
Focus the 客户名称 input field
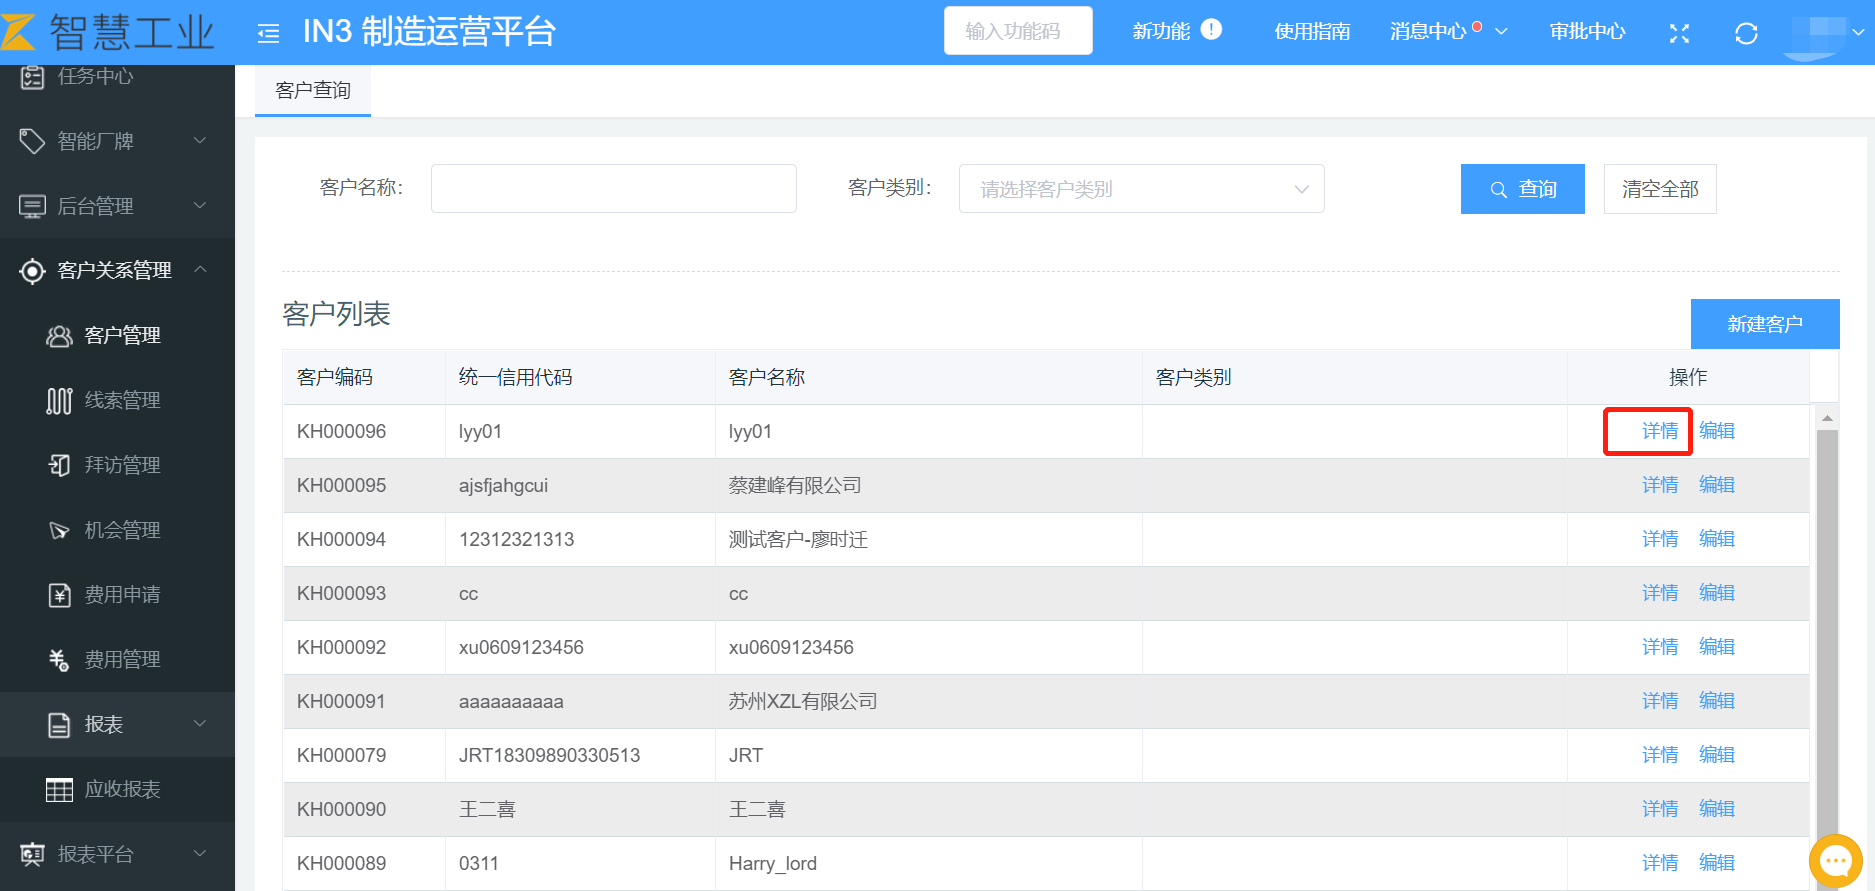pyautogui.click(x=613, y=189)
